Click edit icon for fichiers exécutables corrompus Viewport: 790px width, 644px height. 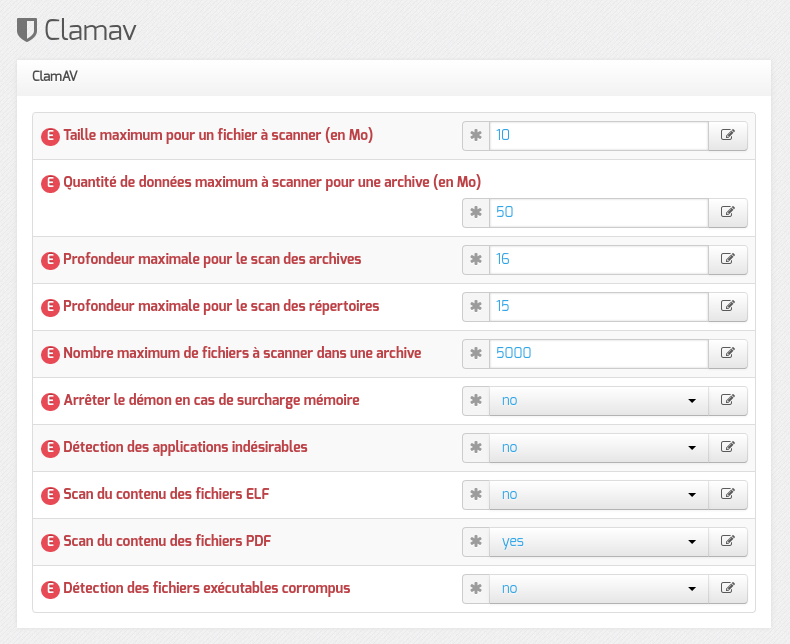[728, 589]
